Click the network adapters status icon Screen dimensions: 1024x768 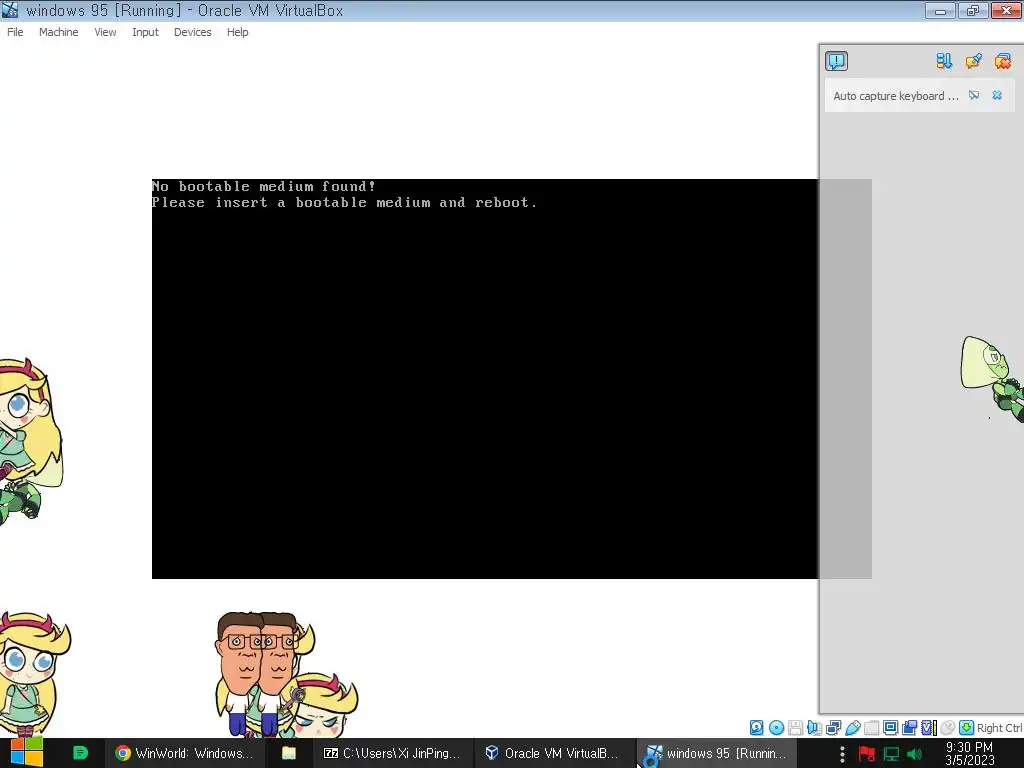coord(833,728)
